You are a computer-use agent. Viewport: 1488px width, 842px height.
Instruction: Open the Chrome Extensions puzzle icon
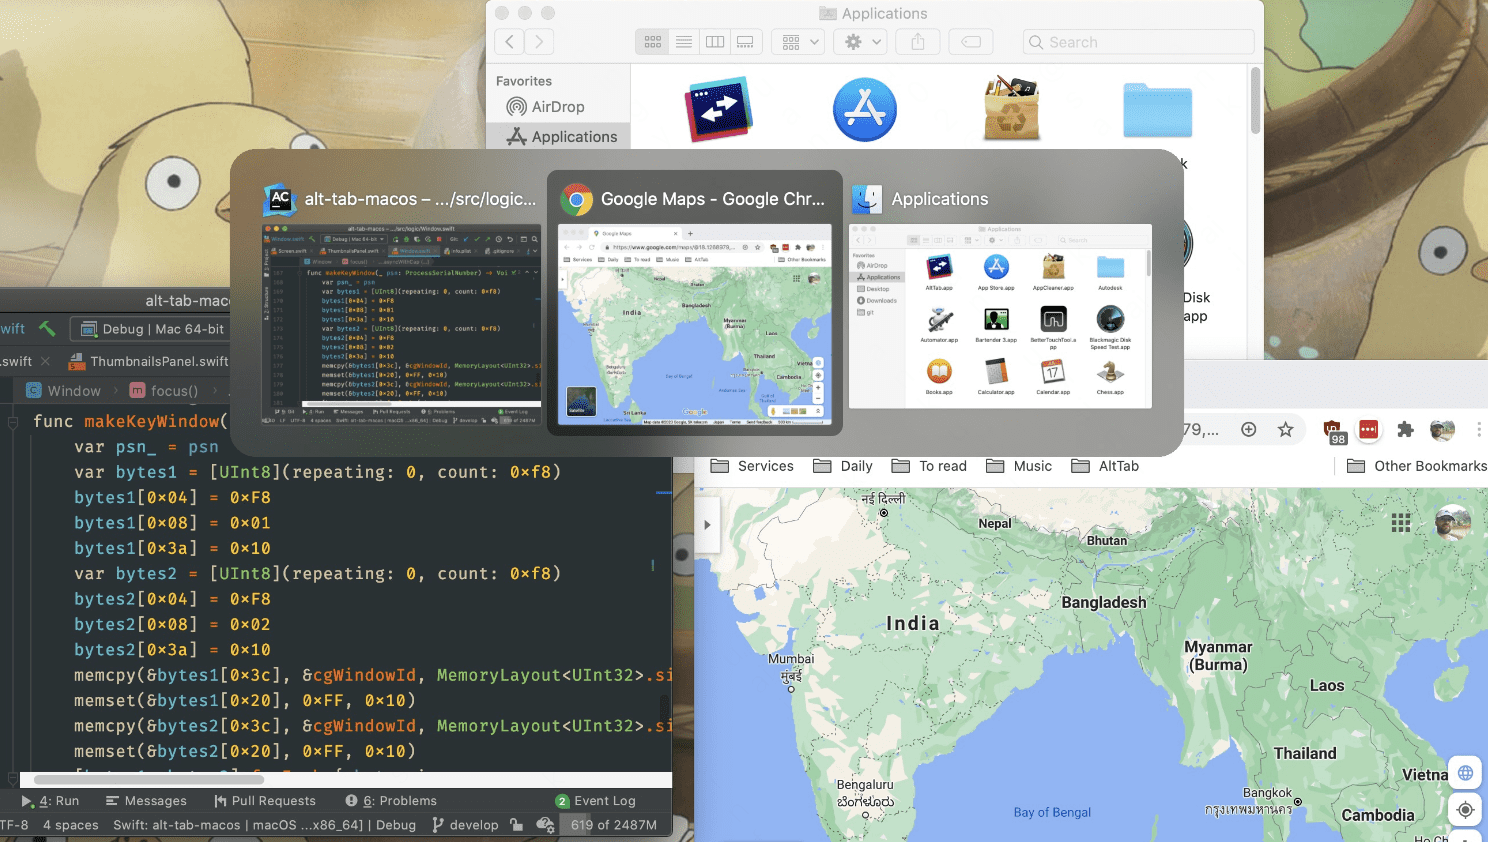coord(1405,429)
